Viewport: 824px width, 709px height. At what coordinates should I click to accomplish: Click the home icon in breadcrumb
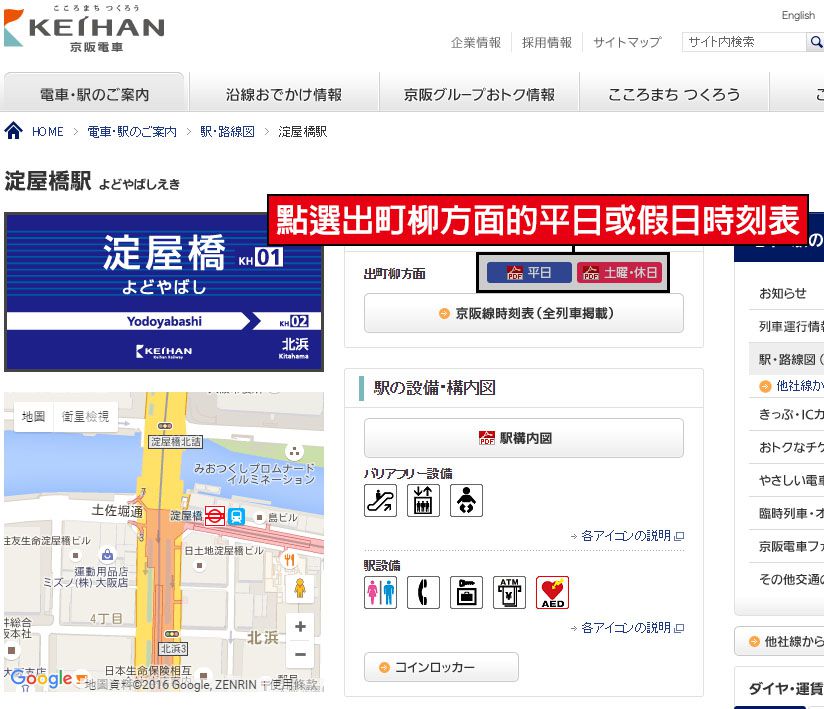point(14,130)
